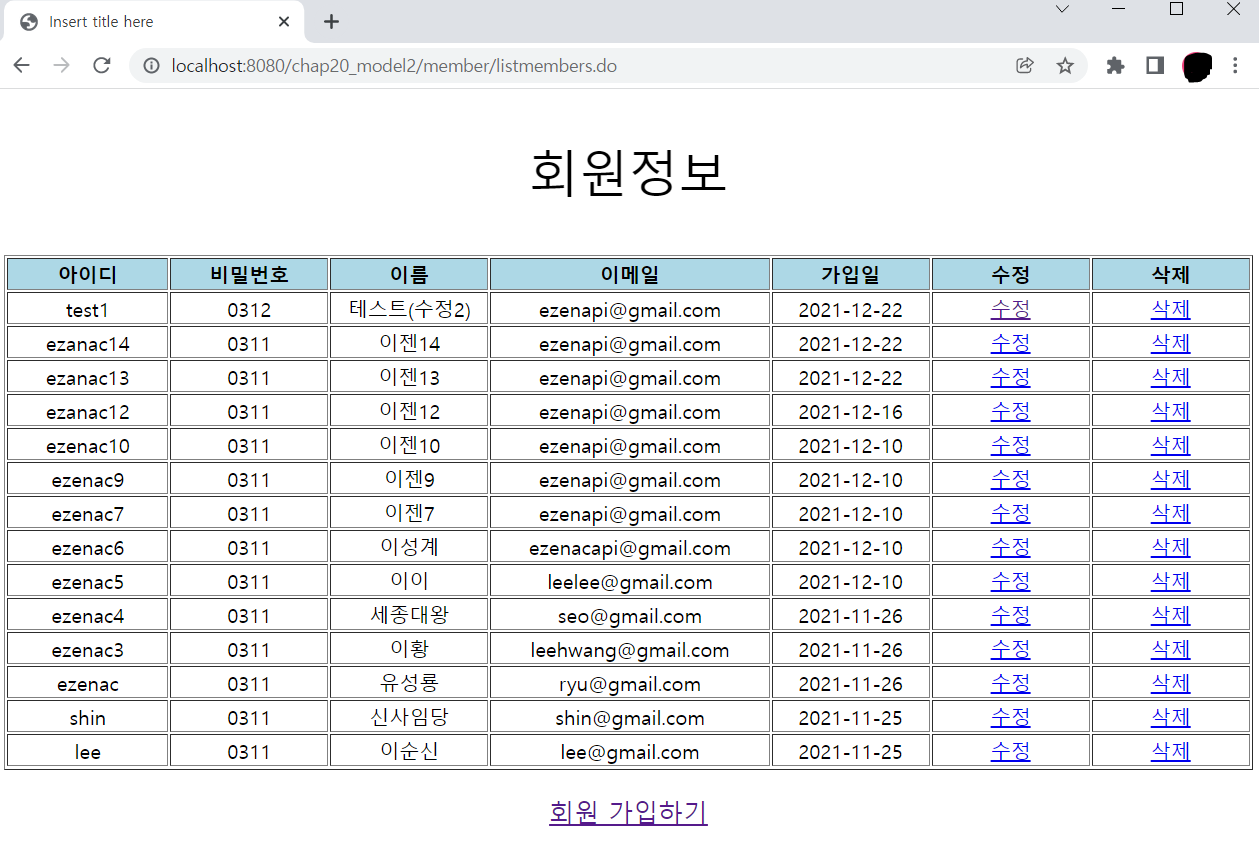Open 수정 for ezenac7
The image size is (1259, 845).
point(1011,513)
